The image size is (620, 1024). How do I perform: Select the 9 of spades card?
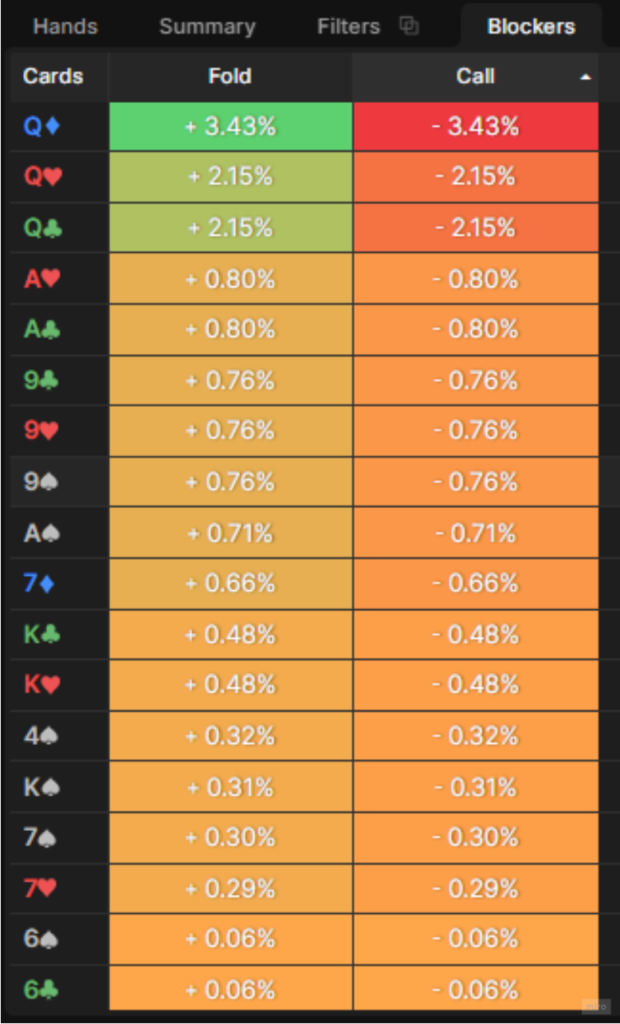[41, 482]
